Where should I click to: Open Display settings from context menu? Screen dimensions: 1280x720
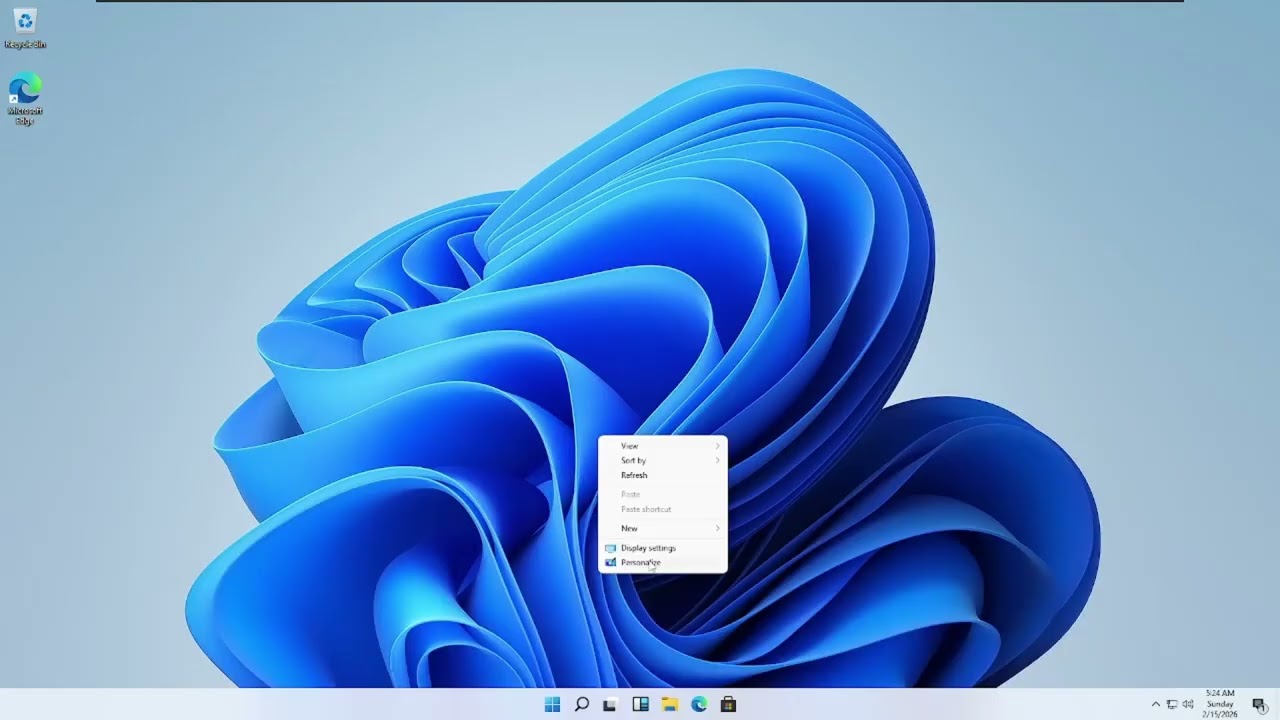(663, 548)
